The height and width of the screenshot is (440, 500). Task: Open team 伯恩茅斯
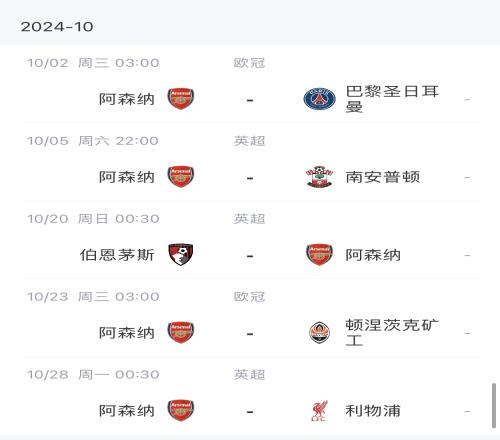117,255
